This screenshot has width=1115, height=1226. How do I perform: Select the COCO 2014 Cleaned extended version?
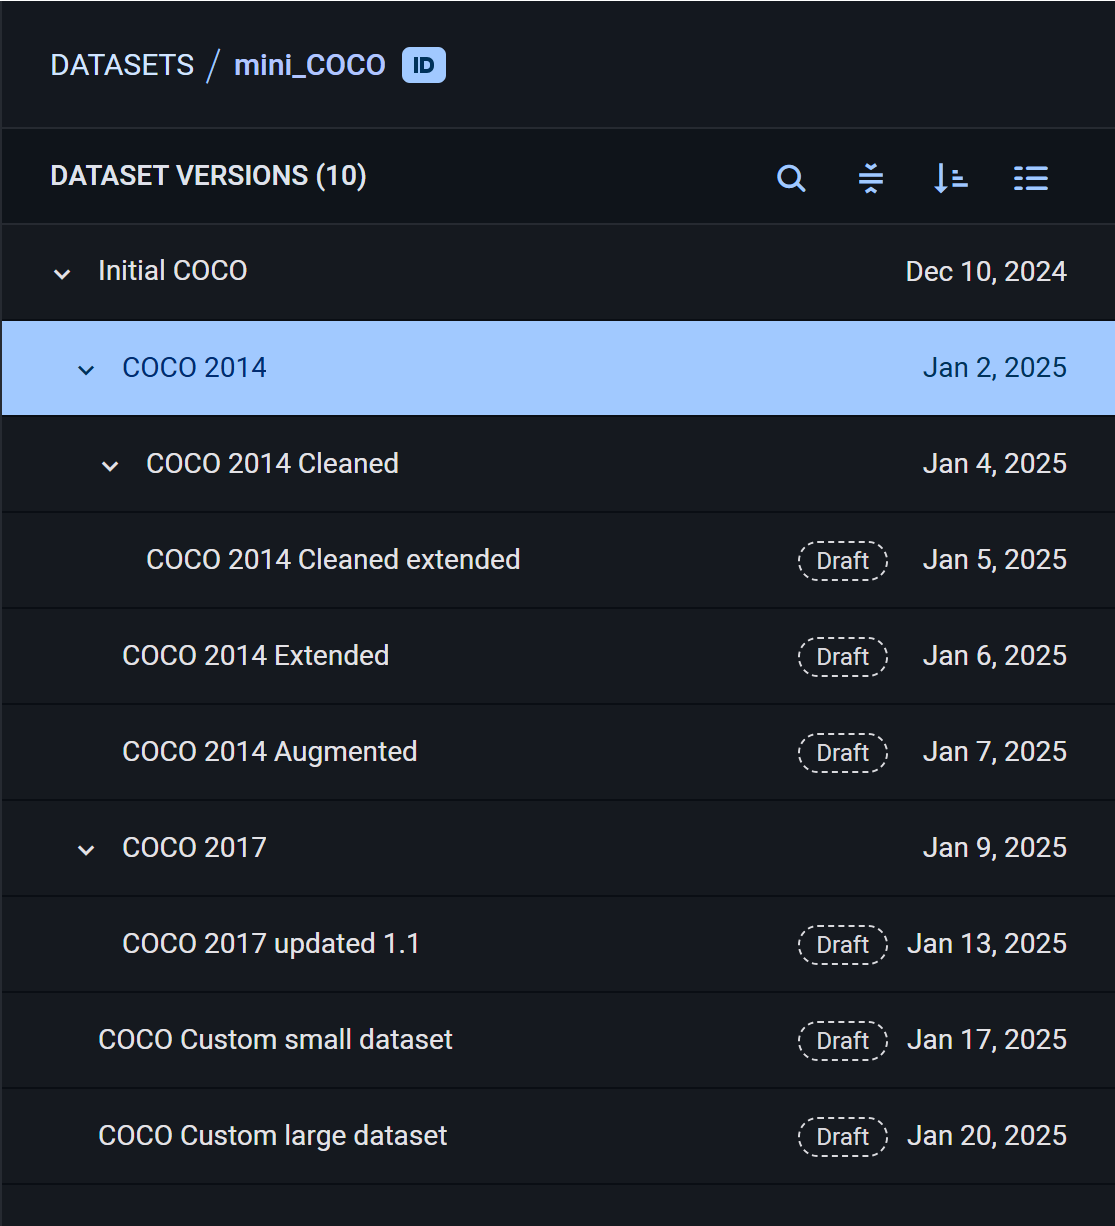click(333, 560)
